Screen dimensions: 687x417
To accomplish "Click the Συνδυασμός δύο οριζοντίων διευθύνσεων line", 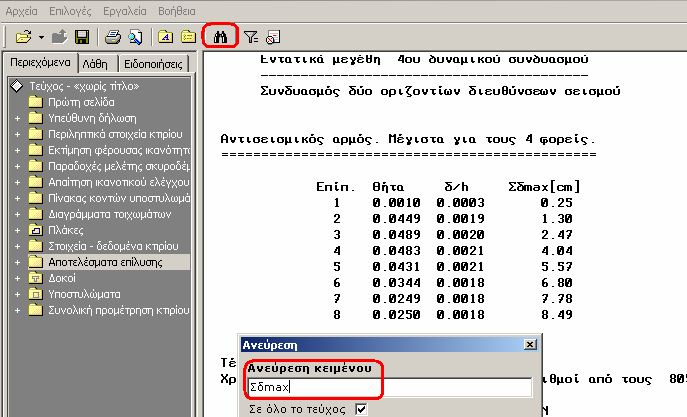I will [440, 91].
